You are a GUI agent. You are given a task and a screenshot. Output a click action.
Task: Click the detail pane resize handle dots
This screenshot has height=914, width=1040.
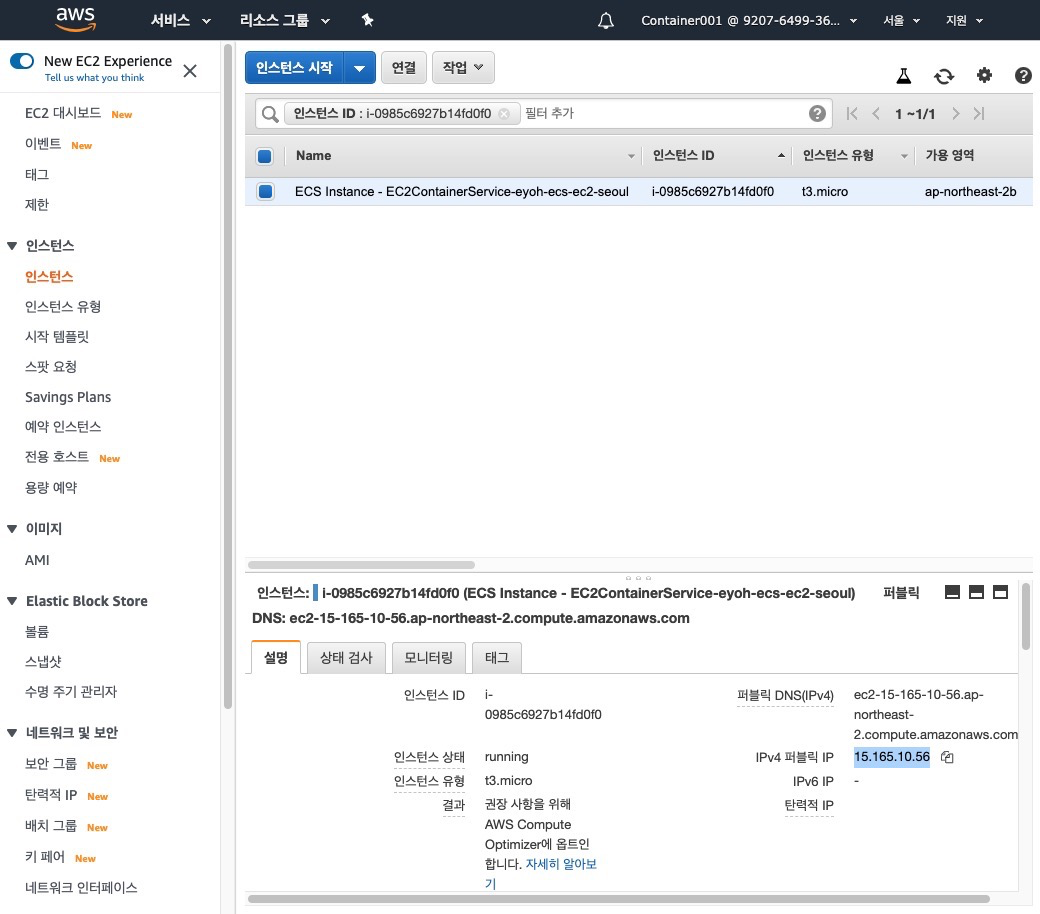coord(638,578)
